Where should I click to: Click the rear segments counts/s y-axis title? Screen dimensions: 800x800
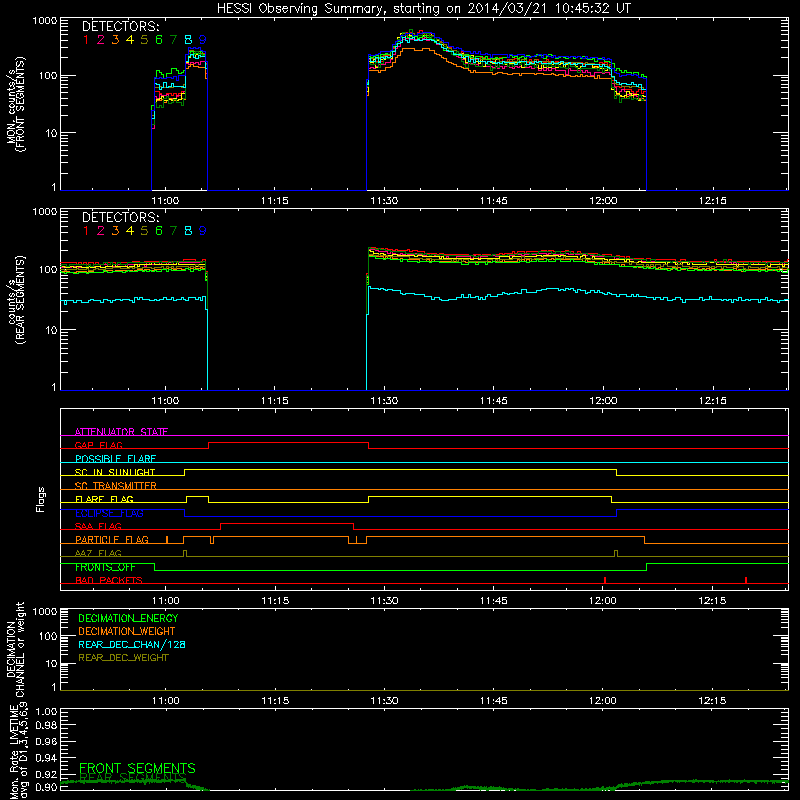tap(15, 300)
